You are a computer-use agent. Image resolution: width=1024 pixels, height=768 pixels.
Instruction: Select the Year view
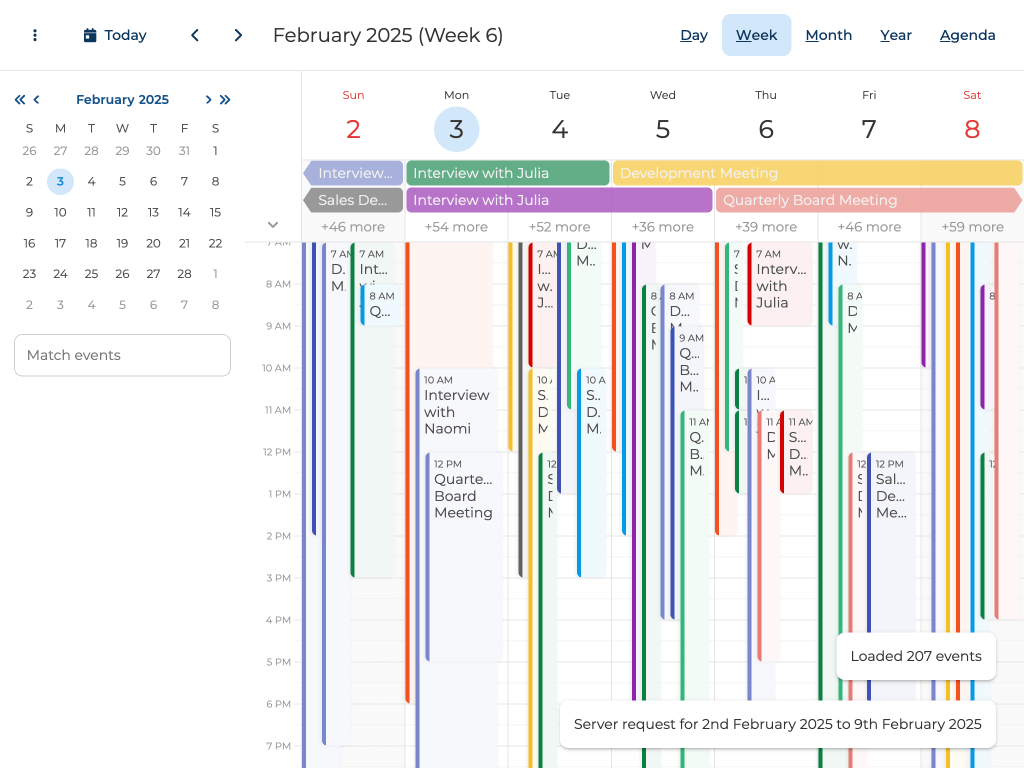tap(895, 35)
